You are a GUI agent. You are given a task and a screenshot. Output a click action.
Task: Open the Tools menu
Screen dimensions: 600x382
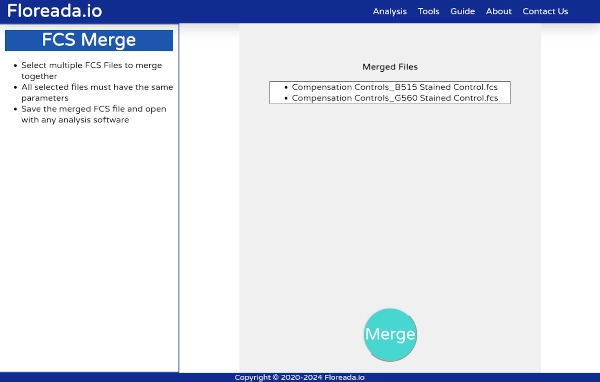[428, 11]
